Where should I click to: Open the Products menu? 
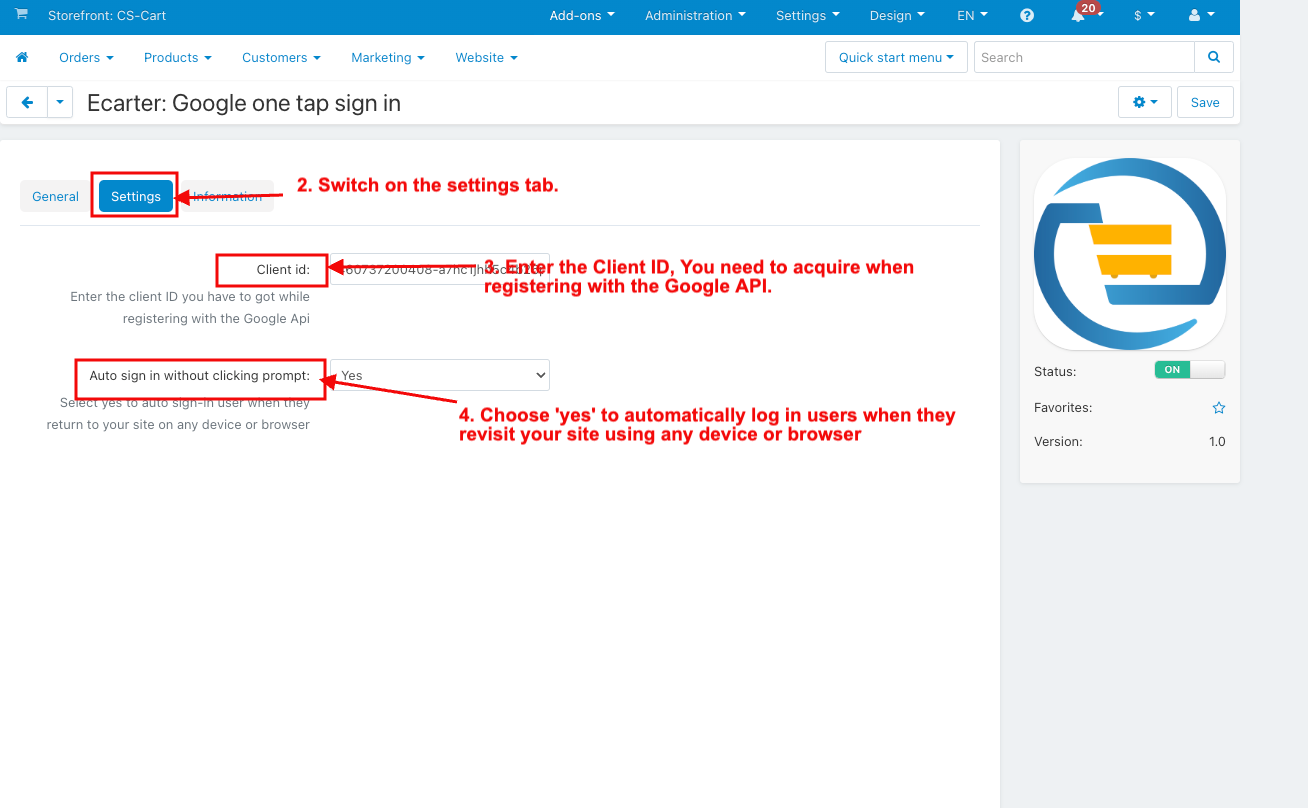pos(178,57)
